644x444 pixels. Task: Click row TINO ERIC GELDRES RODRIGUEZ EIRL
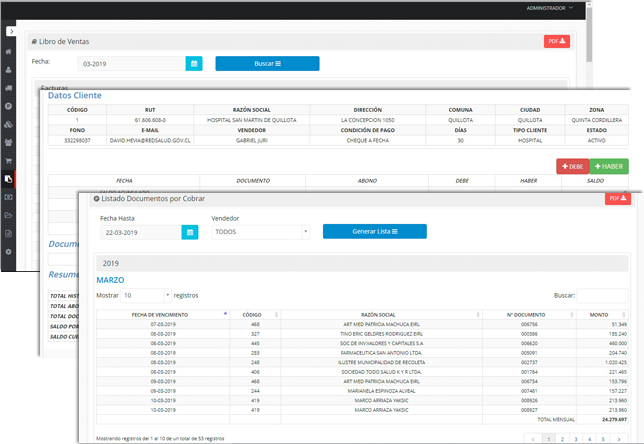pos(362,334)
